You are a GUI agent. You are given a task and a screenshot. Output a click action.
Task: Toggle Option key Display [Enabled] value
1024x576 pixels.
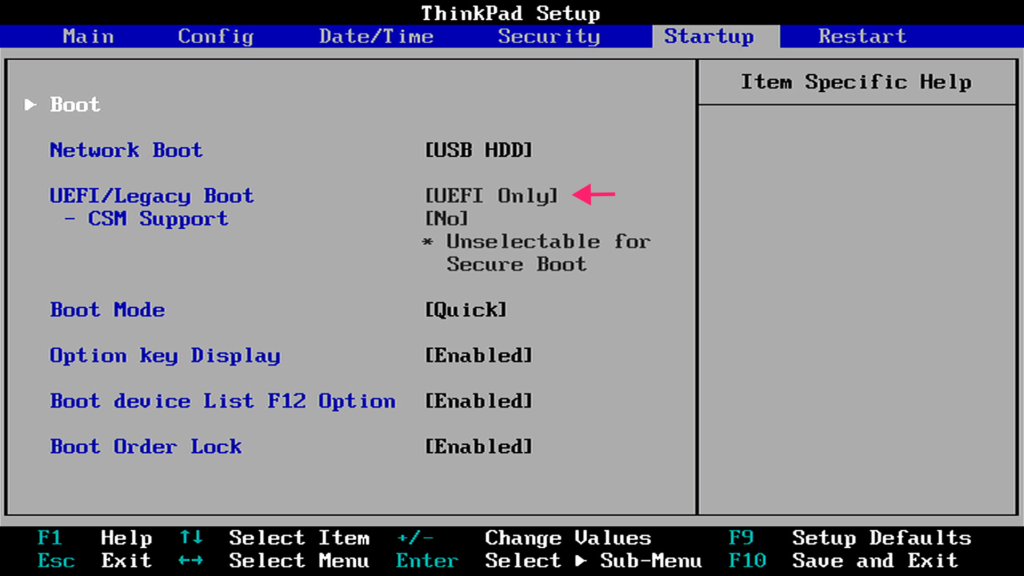479,355
